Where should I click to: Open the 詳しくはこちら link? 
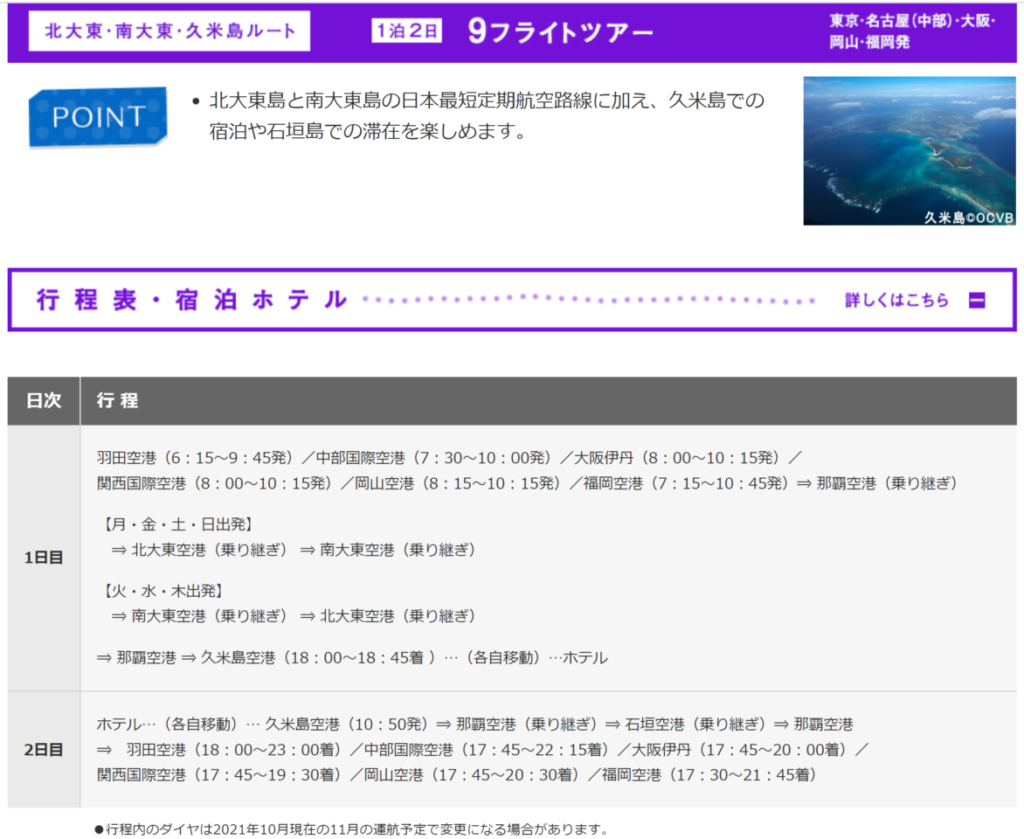click(x=897, y=300)
